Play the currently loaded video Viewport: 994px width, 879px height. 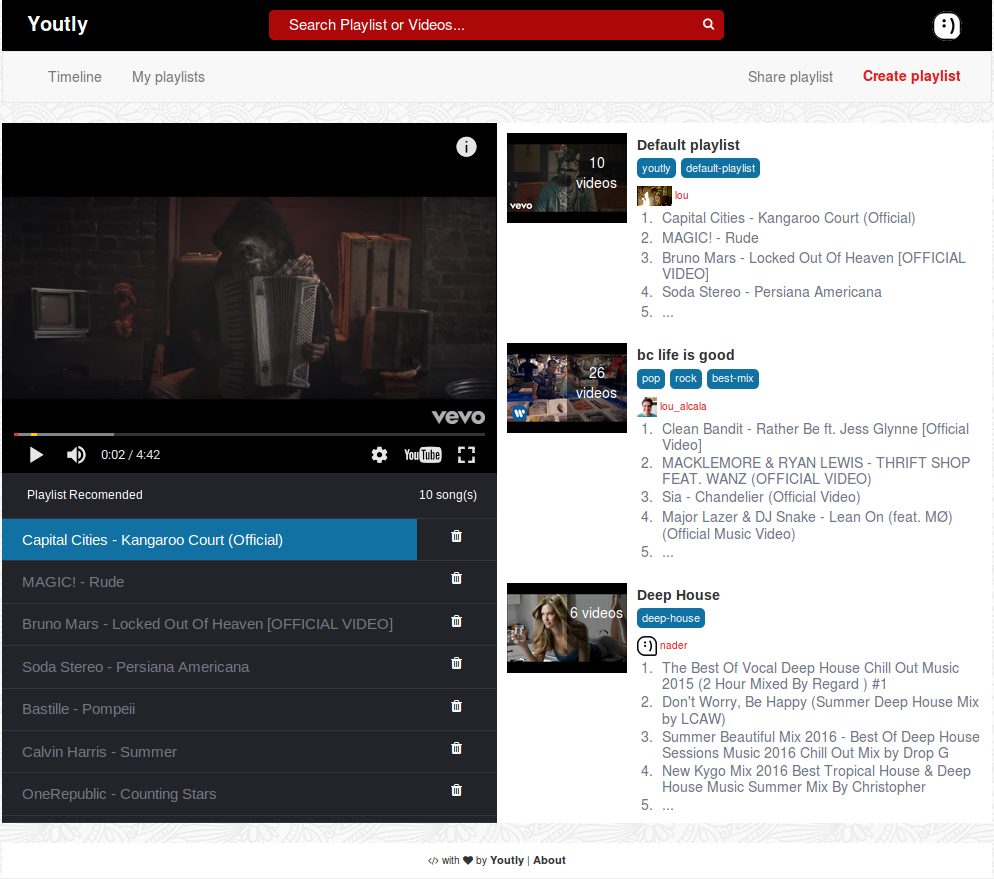tap(36, 454)
